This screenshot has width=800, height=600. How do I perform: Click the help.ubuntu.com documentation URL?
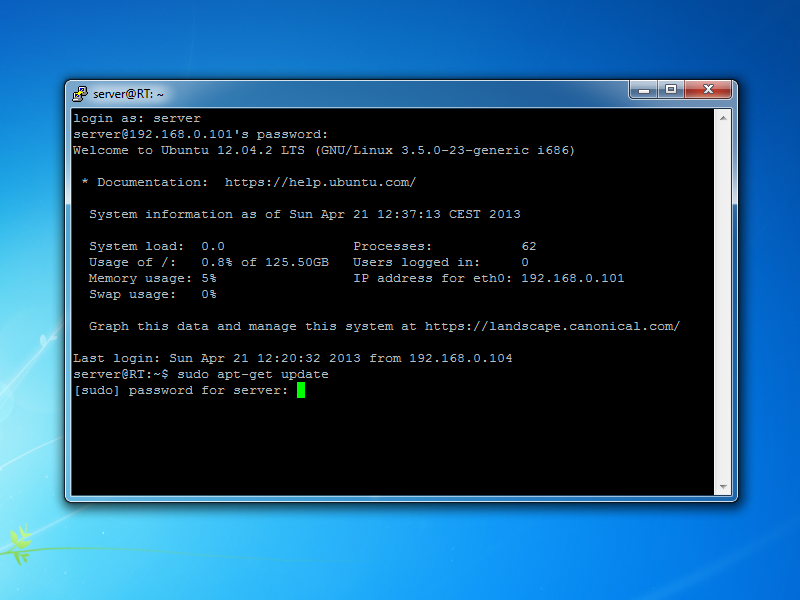(320, 182)
